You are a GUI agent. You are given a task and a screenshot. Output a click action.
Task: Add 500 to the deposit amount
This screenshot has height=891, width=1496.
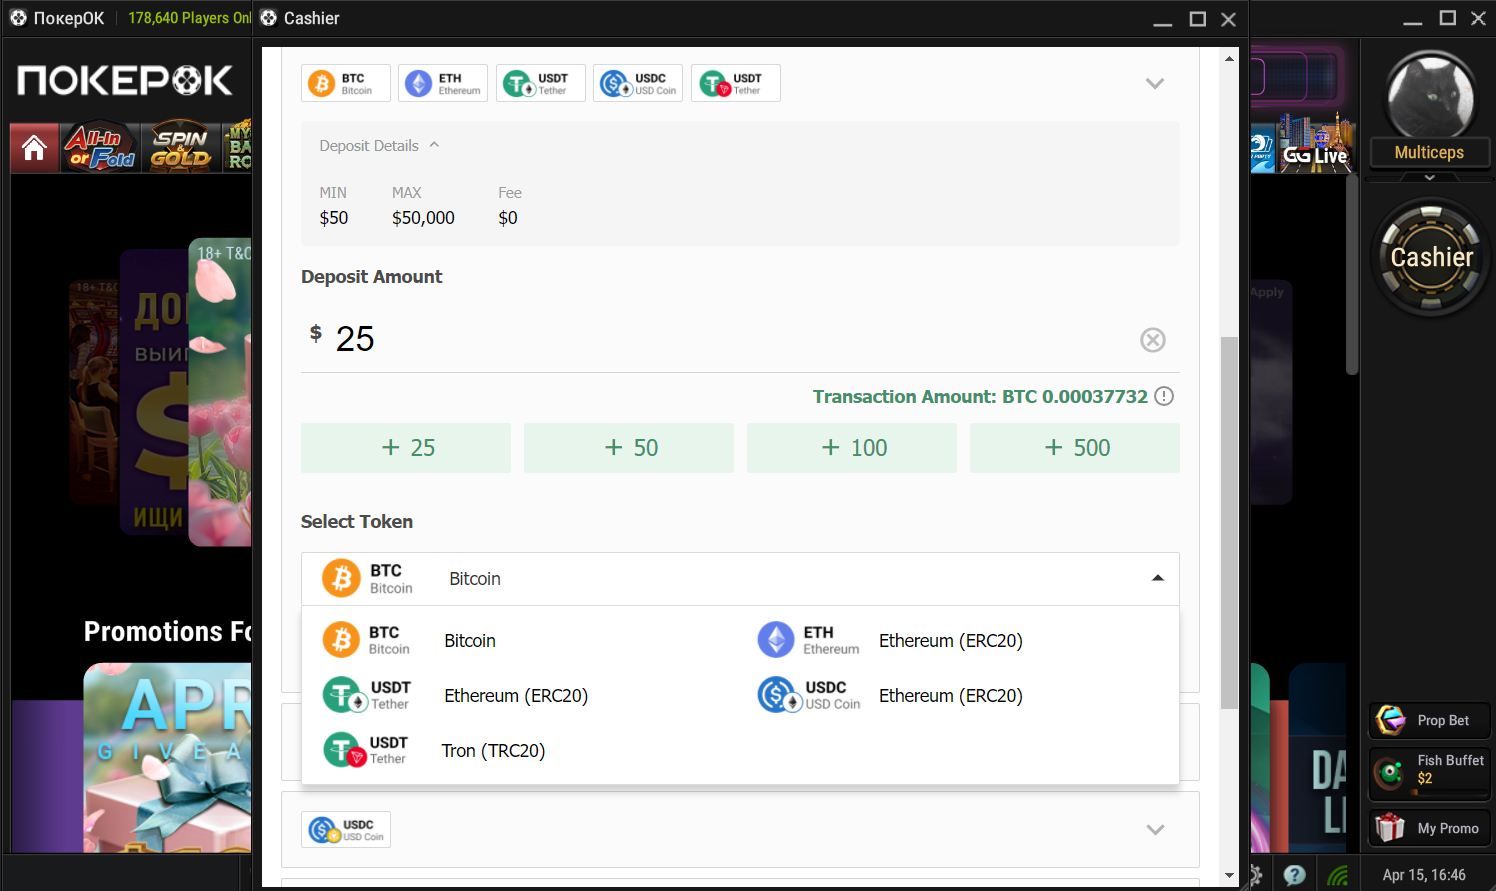[x=1074, y=448]
